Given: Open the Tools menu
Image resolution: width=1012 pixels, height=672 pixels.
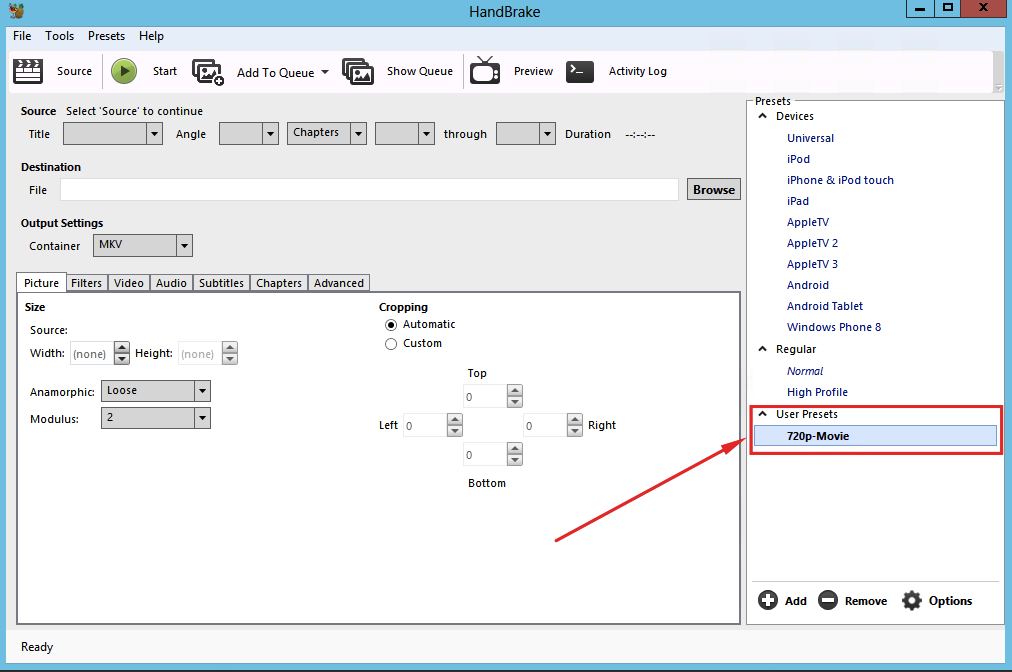Looking at the screenshot, I should [x=59, y=36].
